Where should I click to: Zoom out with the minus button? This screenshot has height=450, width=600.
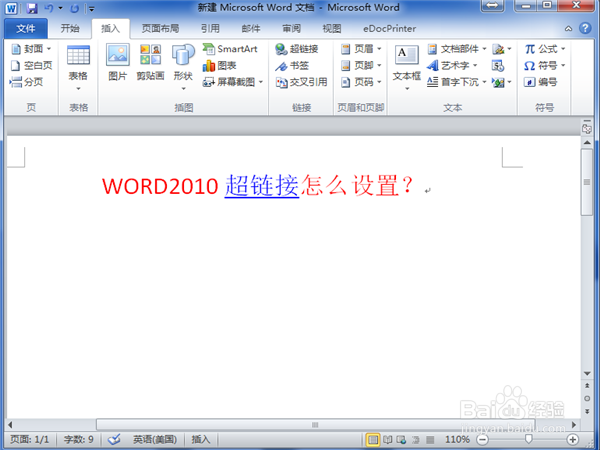pyautogui.click(x=483, y=439)
